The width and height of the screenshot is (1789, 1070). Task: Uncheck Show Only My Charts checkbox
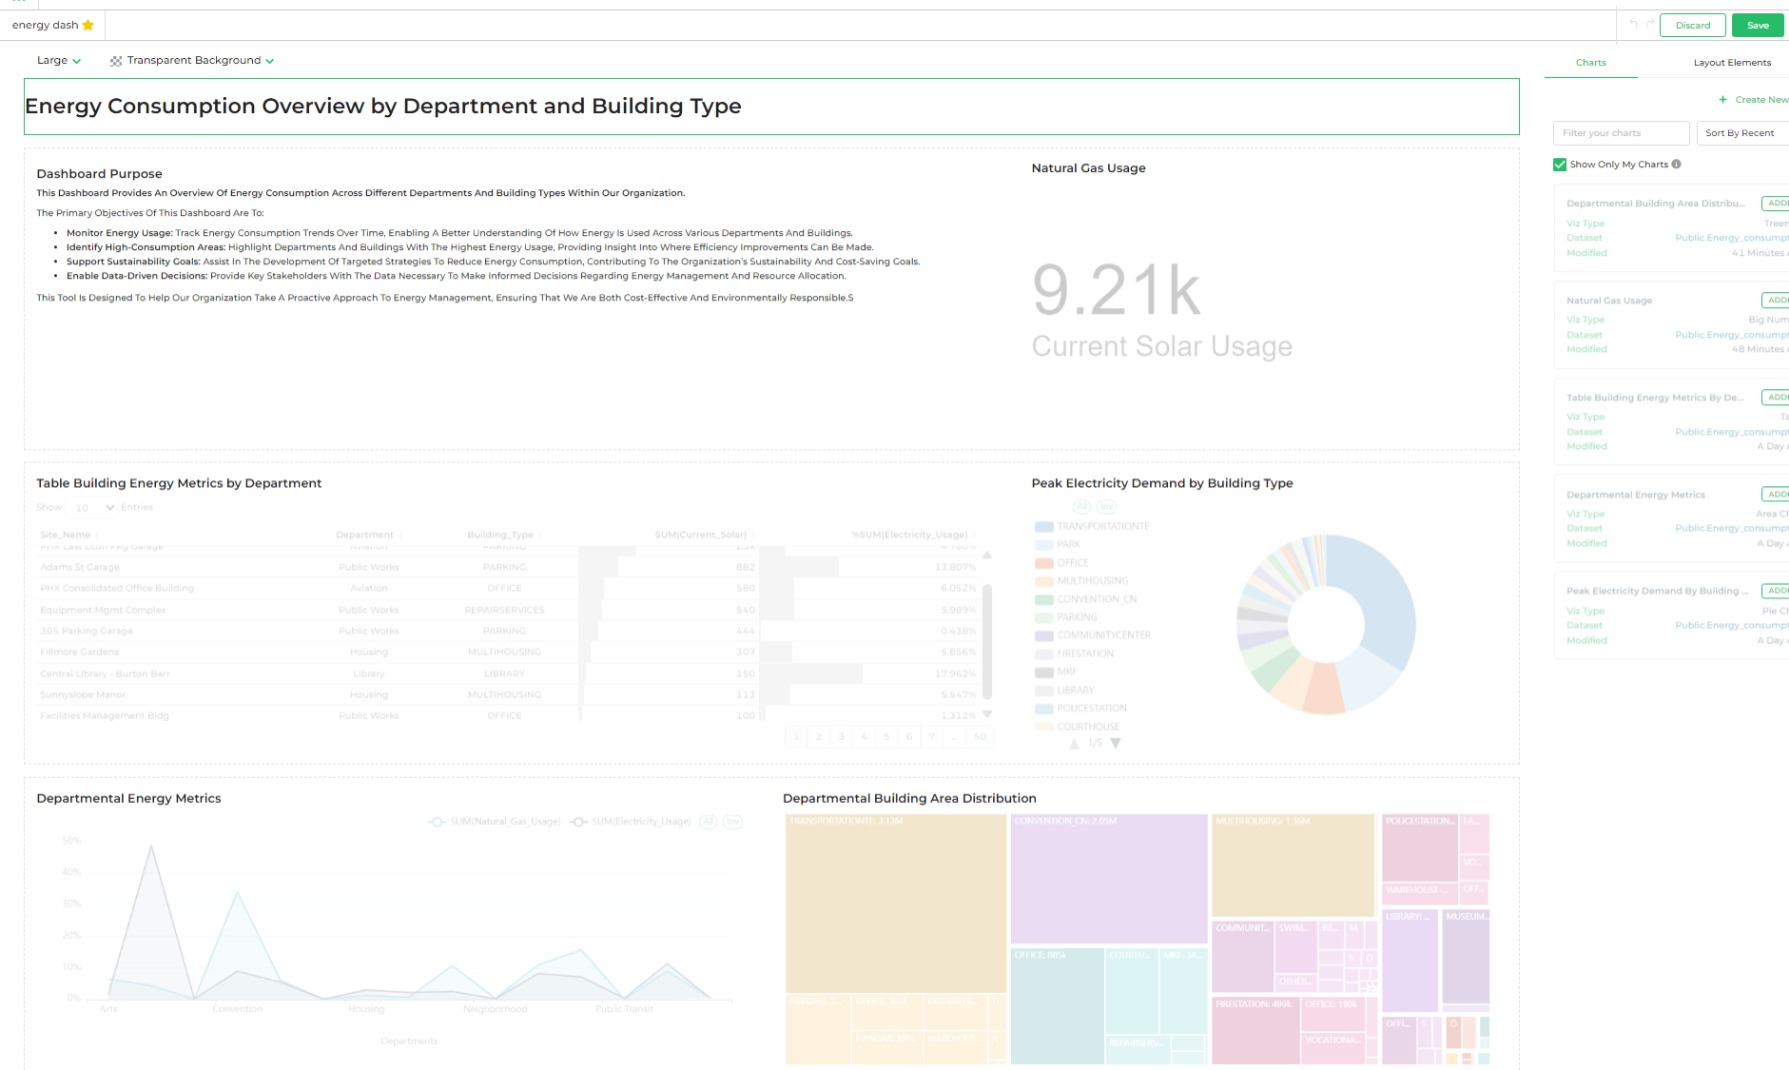coord(1560,164)
